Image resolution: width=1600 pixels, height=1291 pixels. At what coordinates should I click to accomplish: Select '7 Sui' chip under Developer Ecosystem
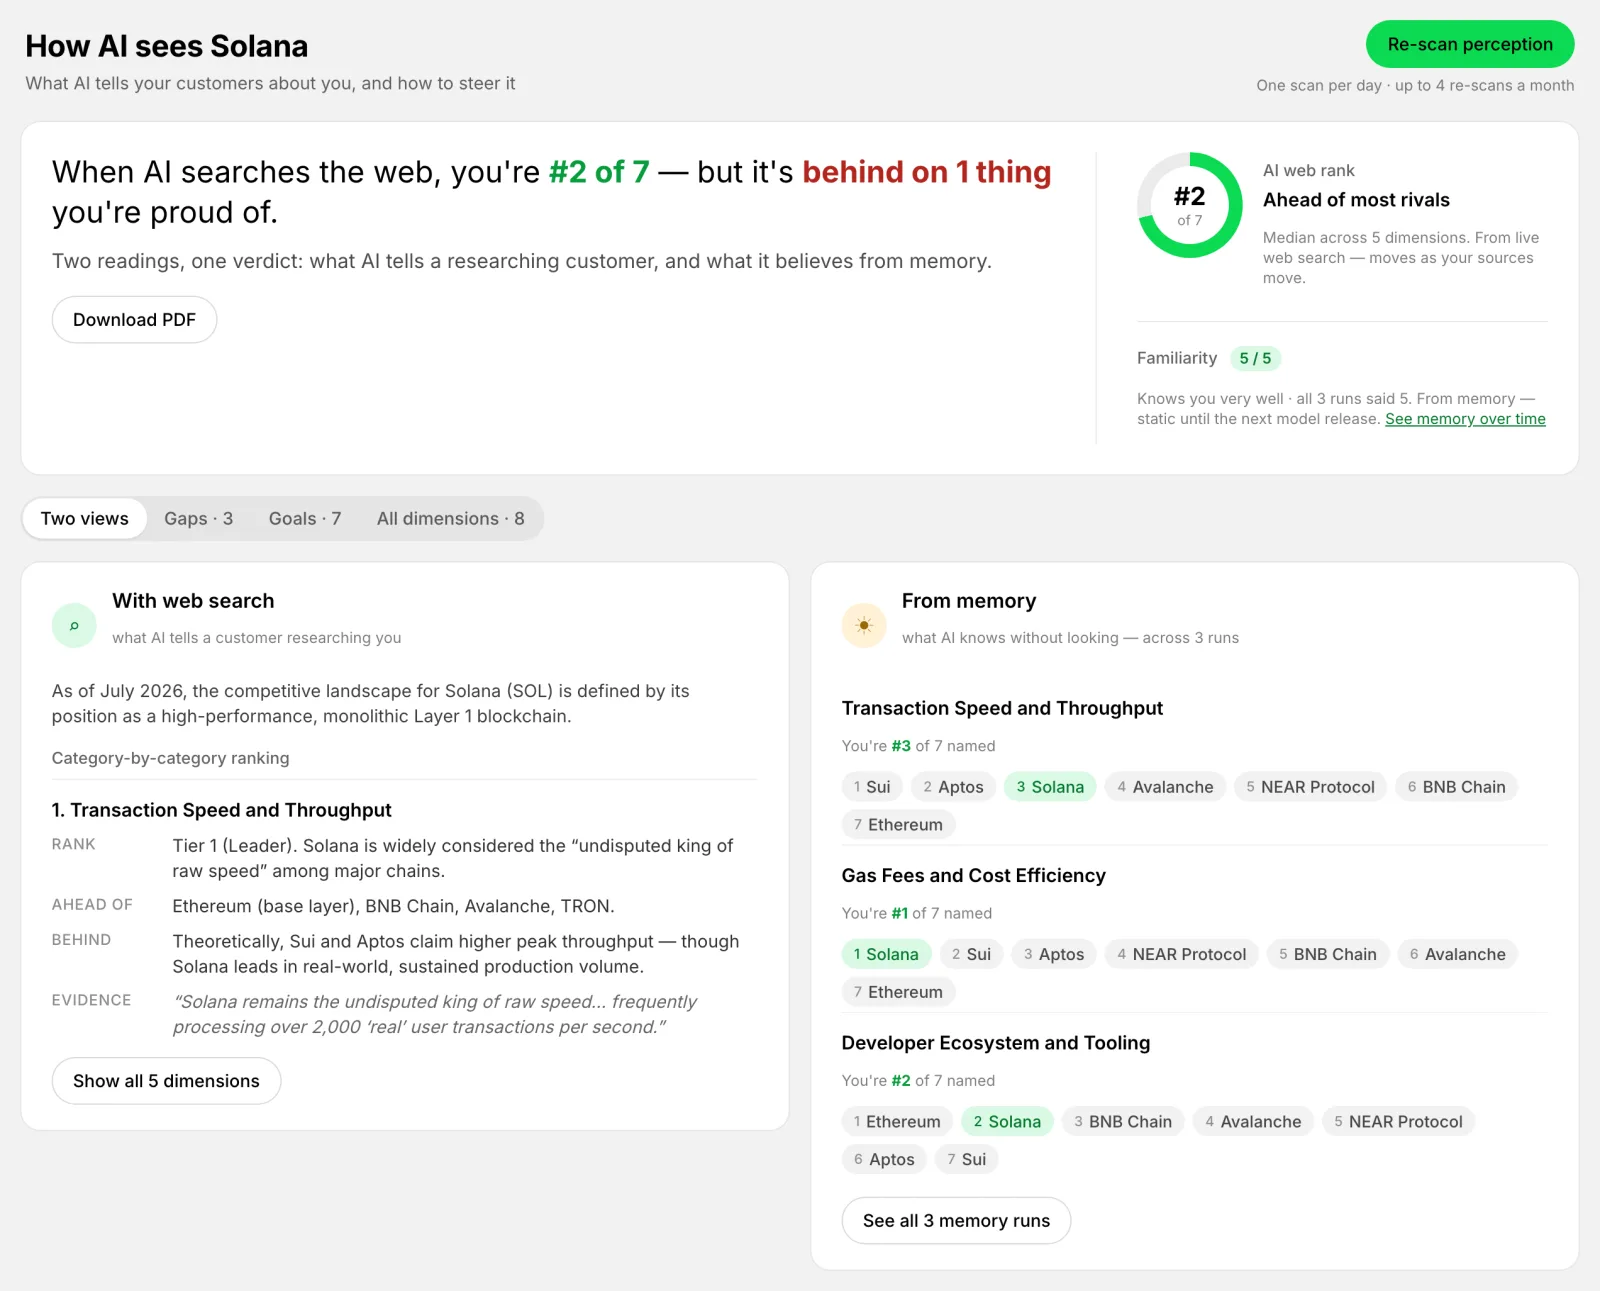coord(966,1160)
